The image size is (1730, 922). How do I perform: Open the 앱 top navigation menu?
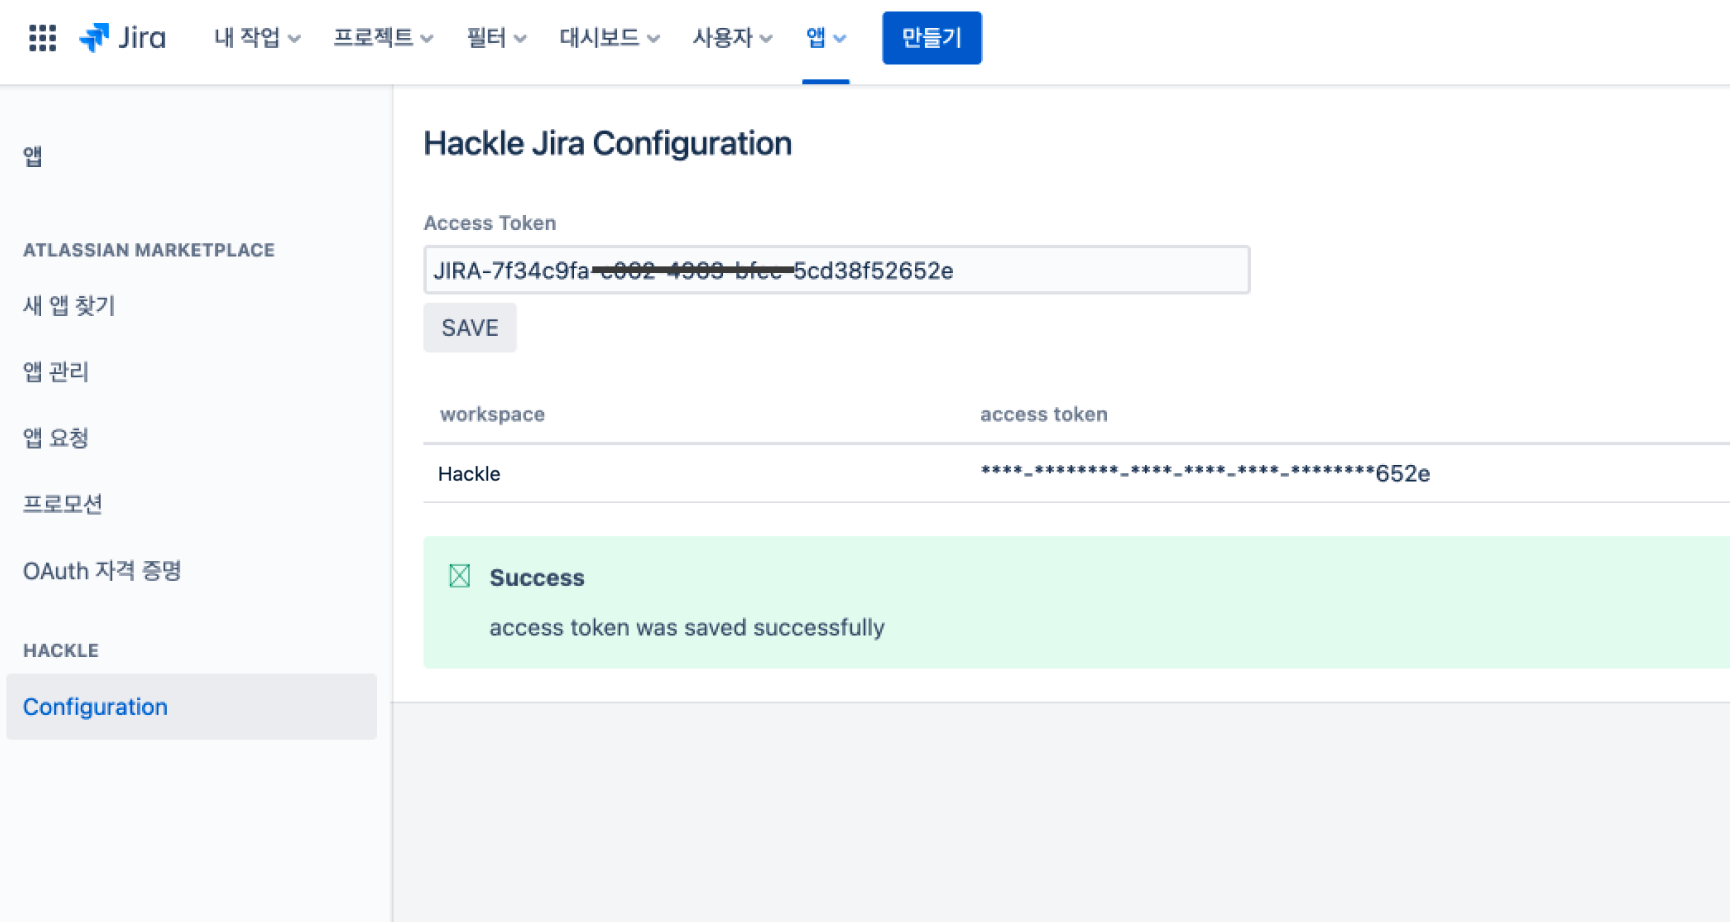(x=826, y=38)
